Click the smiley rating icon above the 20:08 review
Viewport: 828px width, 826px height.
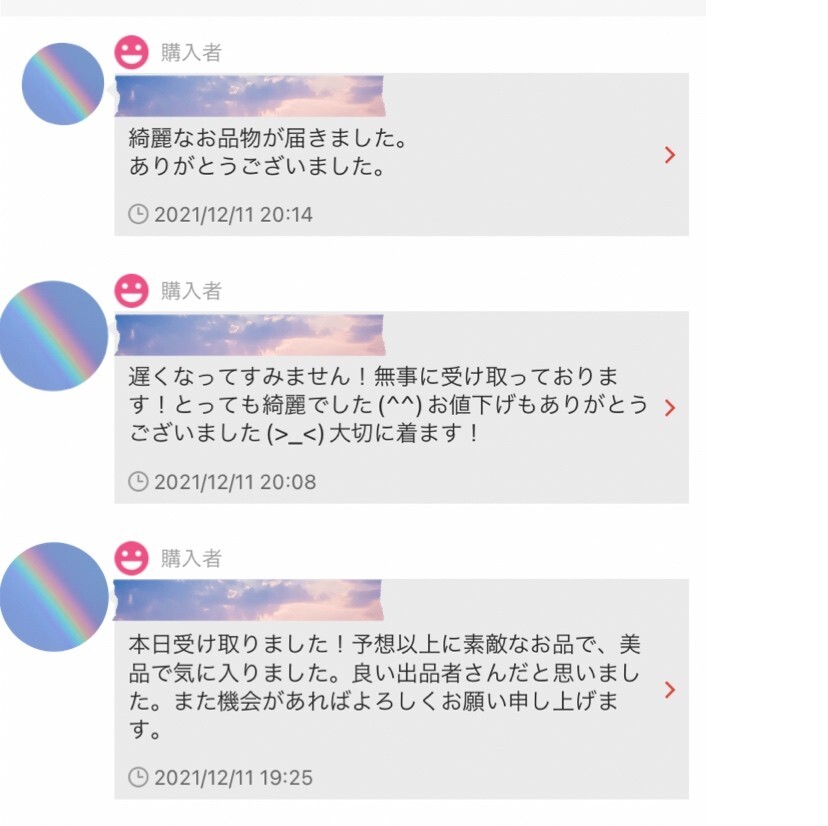131,291
